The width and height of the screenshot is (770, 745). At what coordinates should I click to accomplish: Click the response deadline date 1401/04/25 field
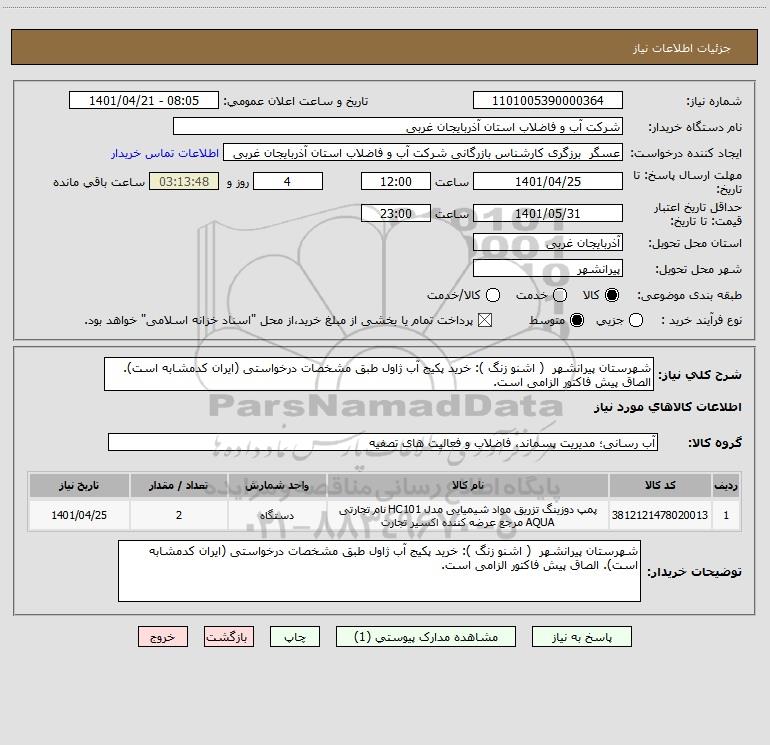click(x=548, y=181)
